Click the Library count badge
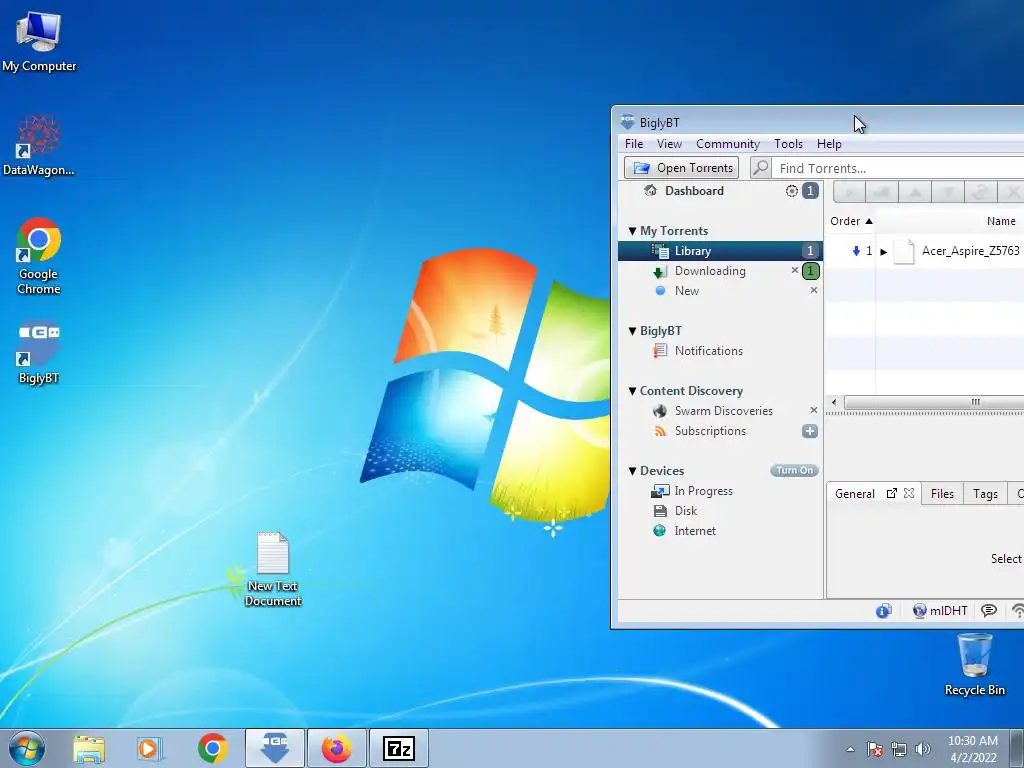1024x768 pixels. [x=810, y=251]
